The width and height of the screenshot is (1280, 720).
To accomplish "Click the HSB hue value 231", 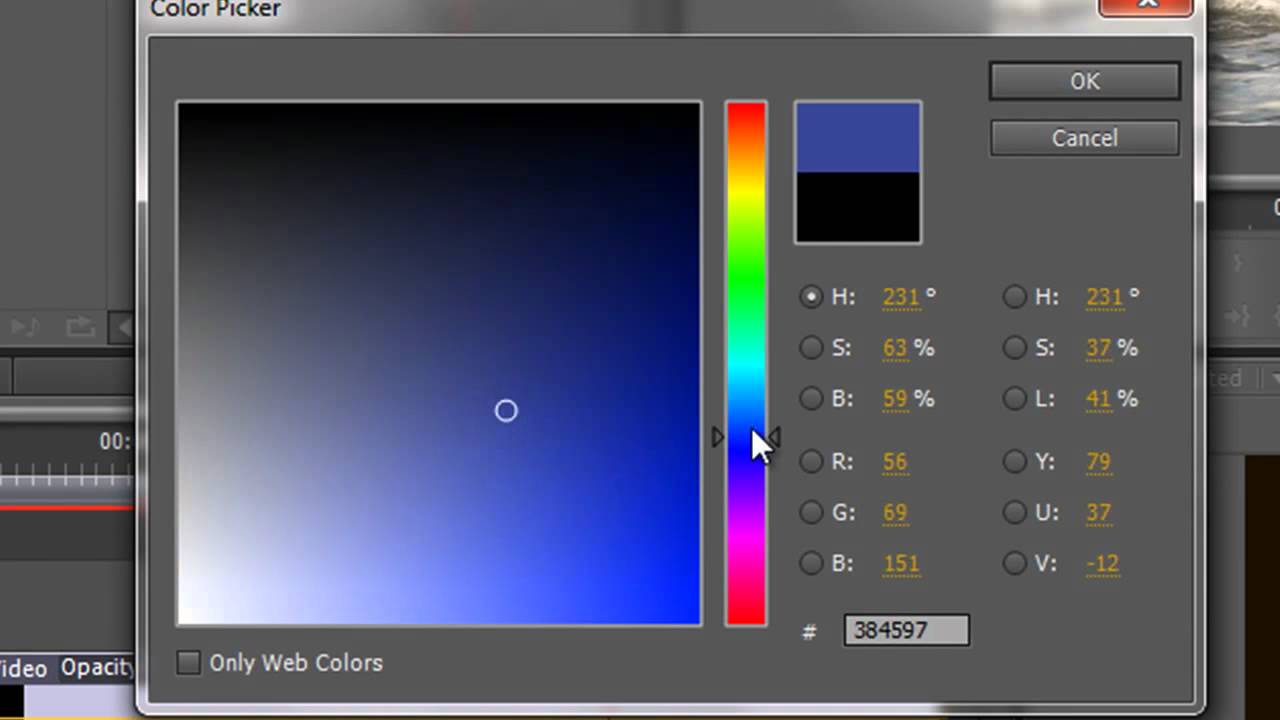I will pos(901,296).
